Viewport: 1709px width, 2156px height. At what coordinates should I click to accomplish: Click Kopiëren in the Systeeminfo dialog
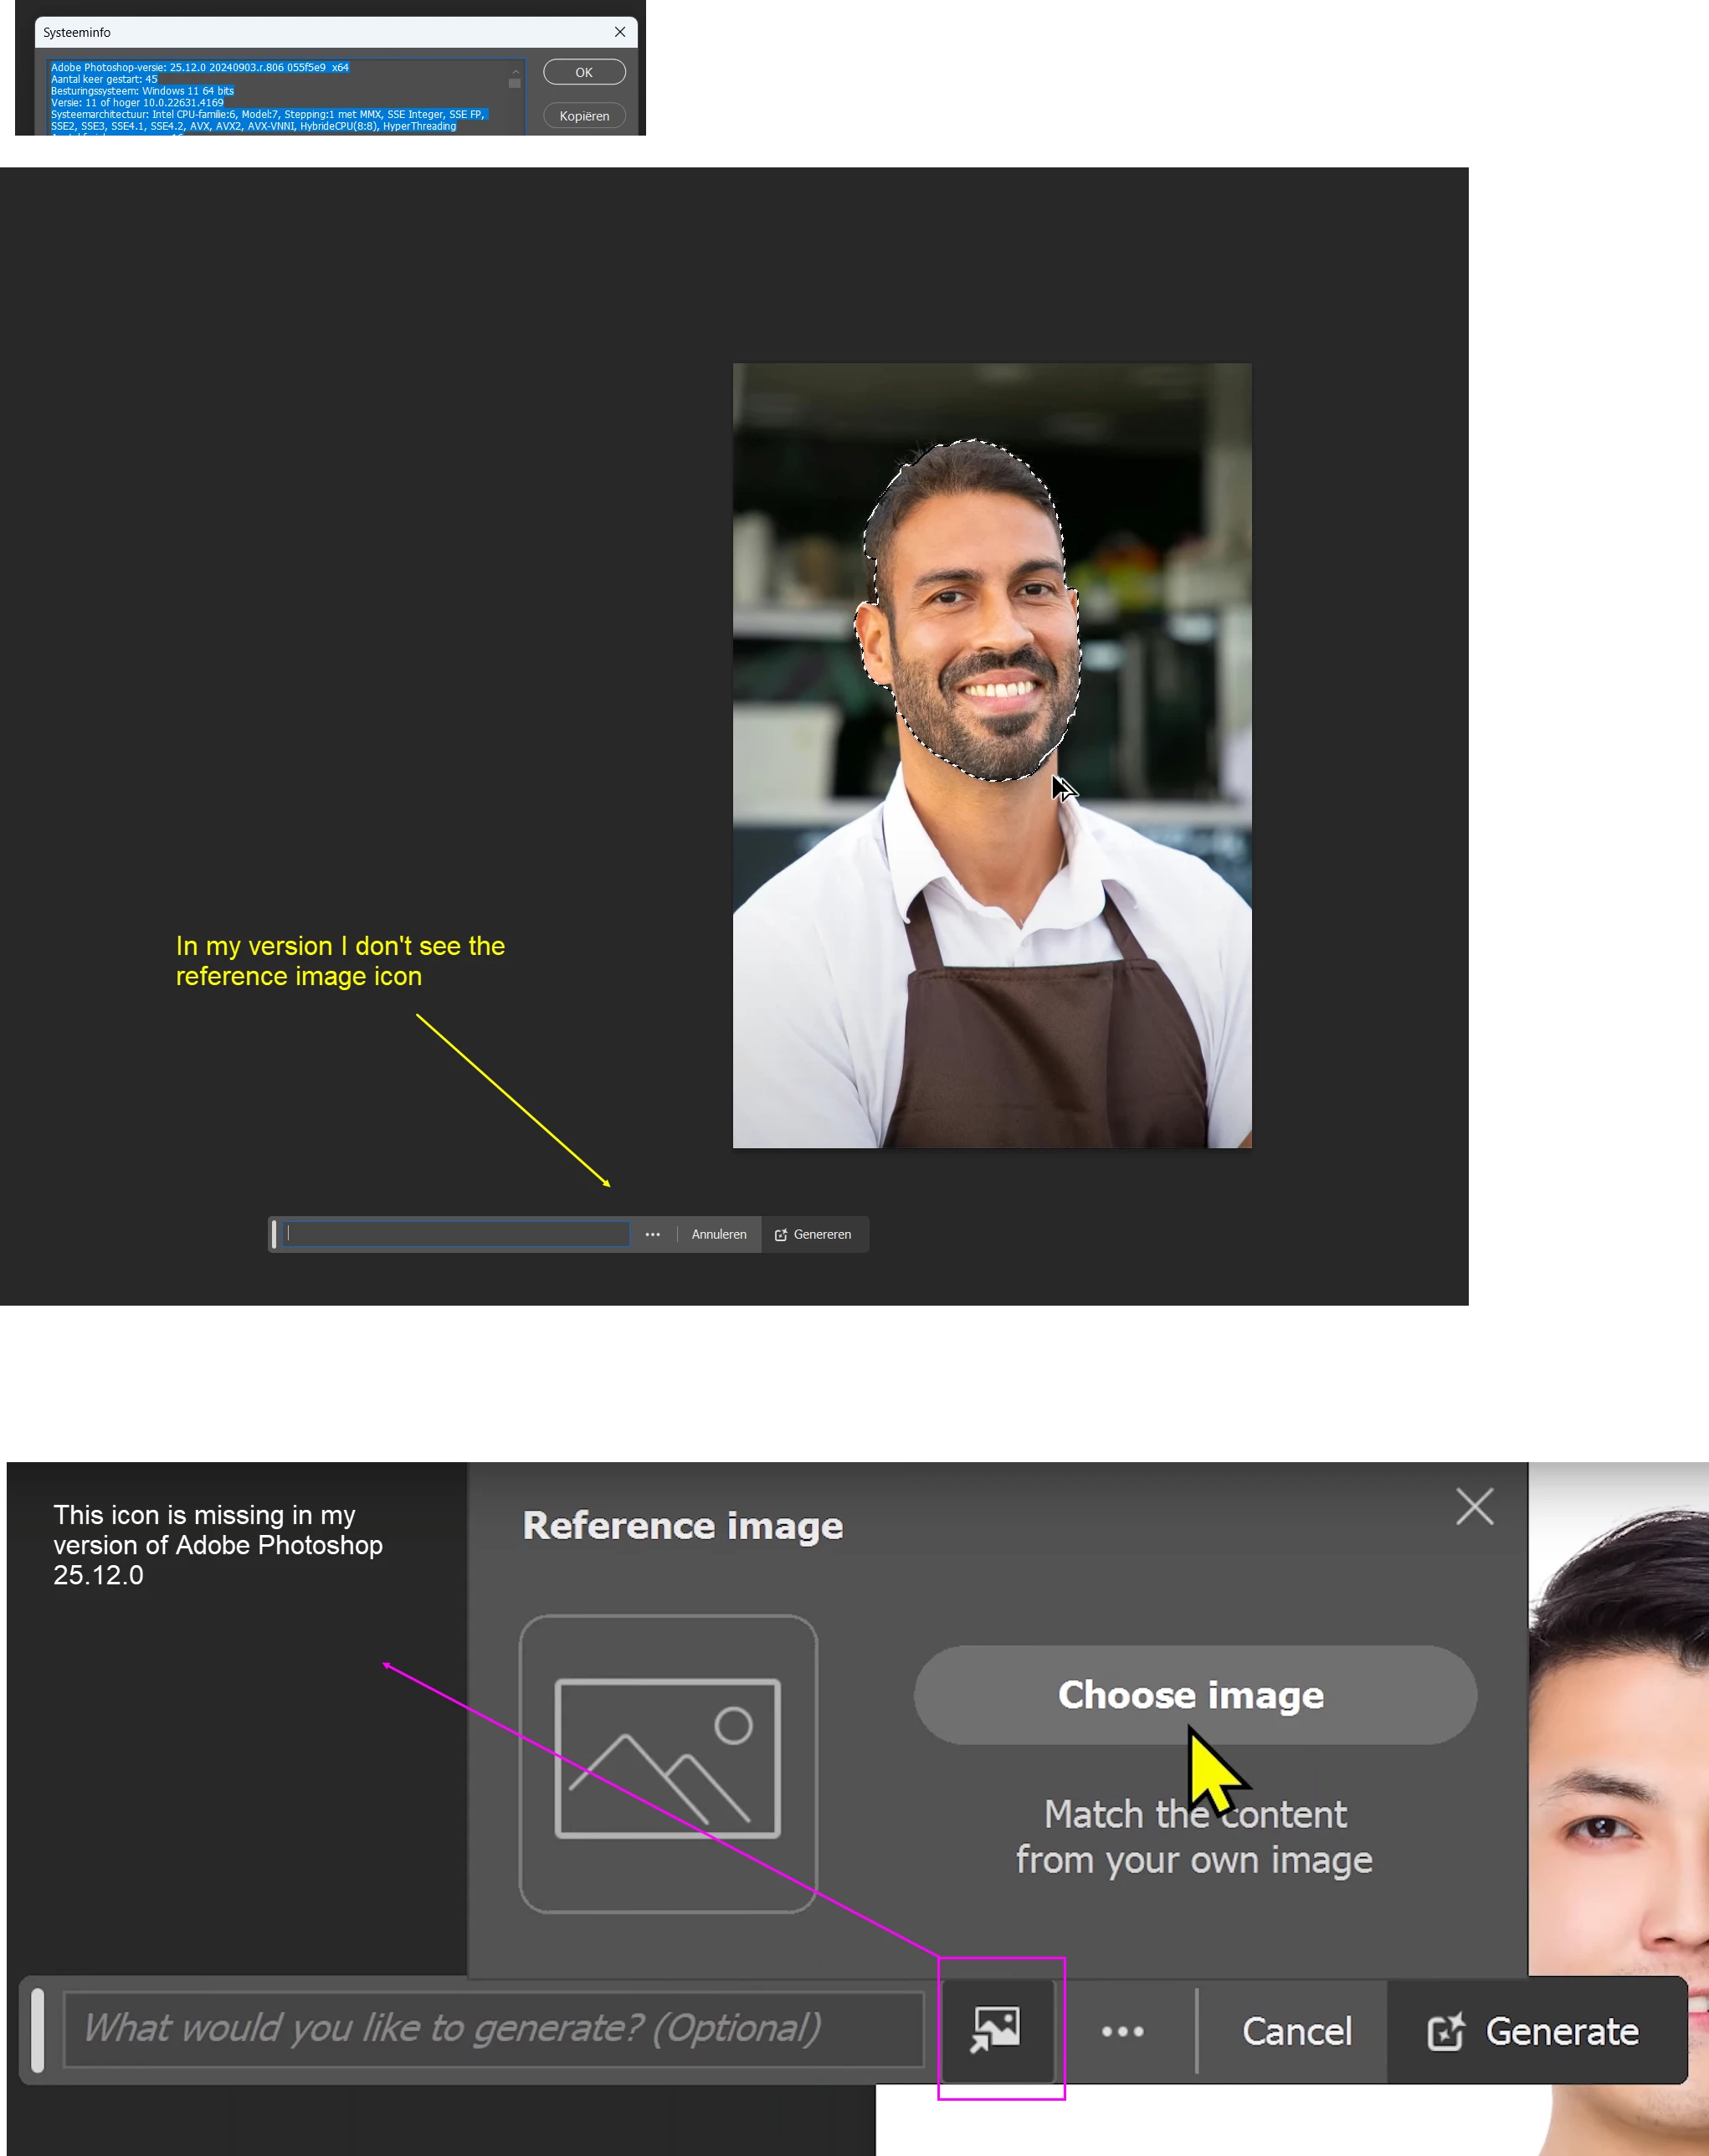coord(584,116)
